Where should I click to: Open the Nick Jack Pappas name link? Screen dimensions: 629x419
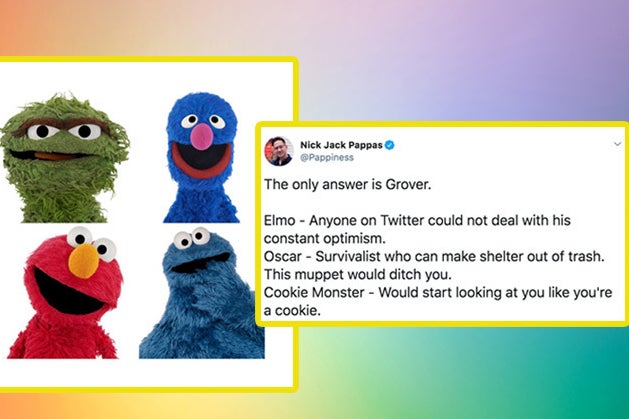[341, 145]
